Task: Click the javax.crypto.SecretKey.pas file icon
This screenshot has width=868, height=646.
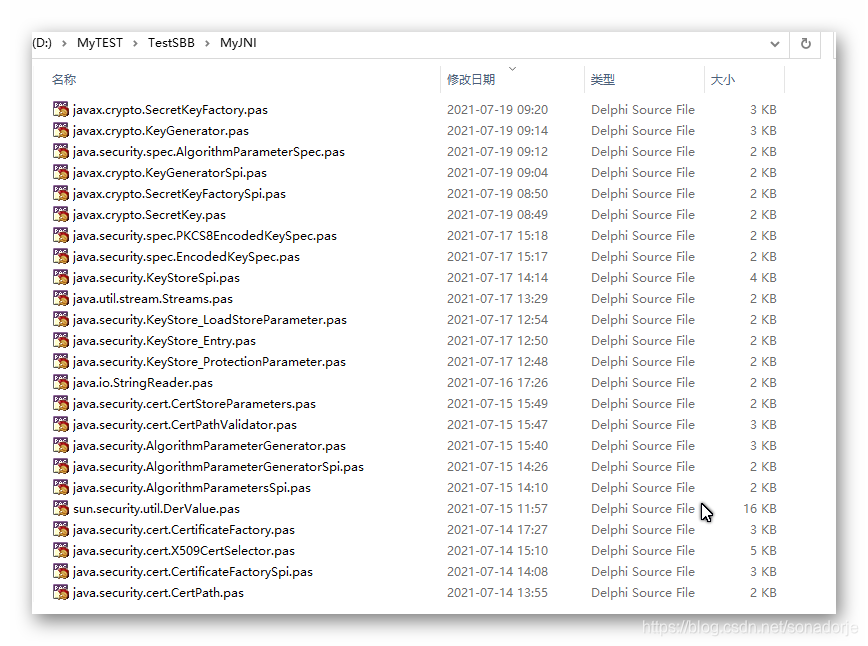Action: click(60, 214)
